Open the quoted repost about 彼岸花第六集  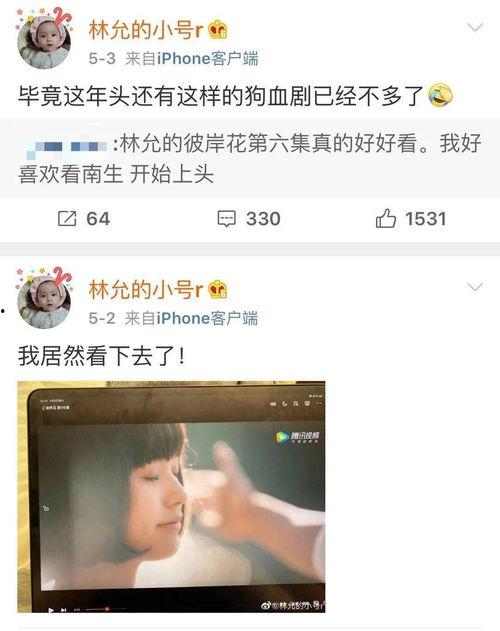click(x=250, y=158)
